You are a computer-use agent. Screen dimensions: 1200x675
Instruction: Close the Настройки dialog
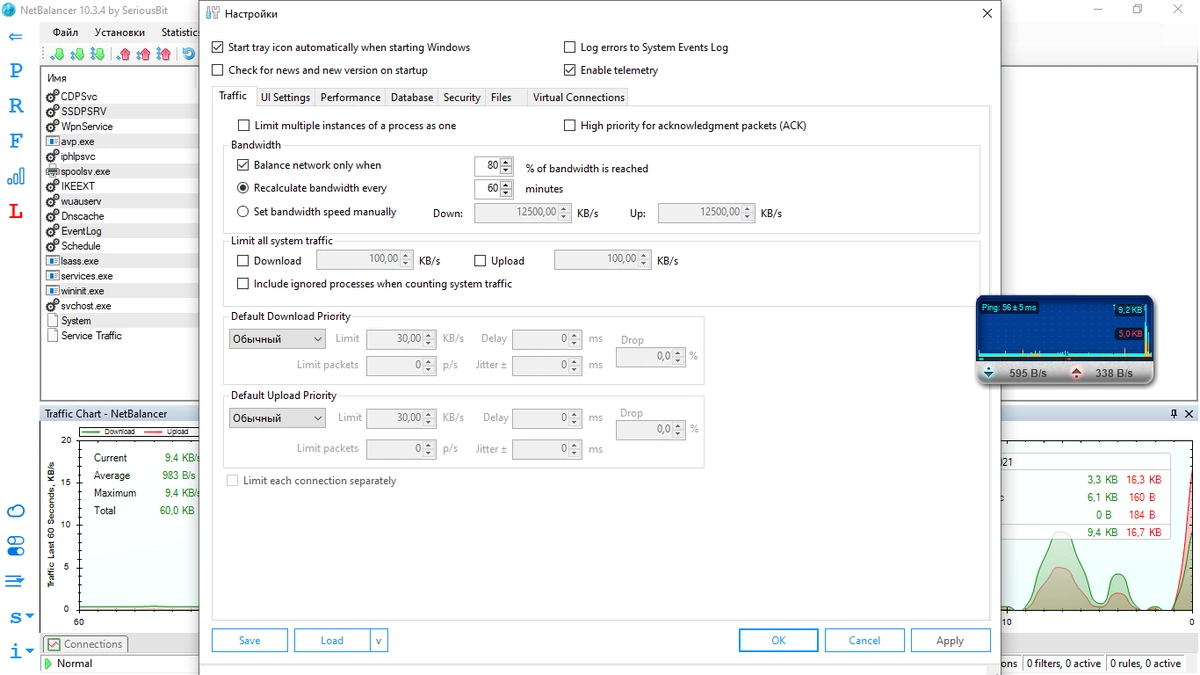pyautogui.click(x=987, y=14)
